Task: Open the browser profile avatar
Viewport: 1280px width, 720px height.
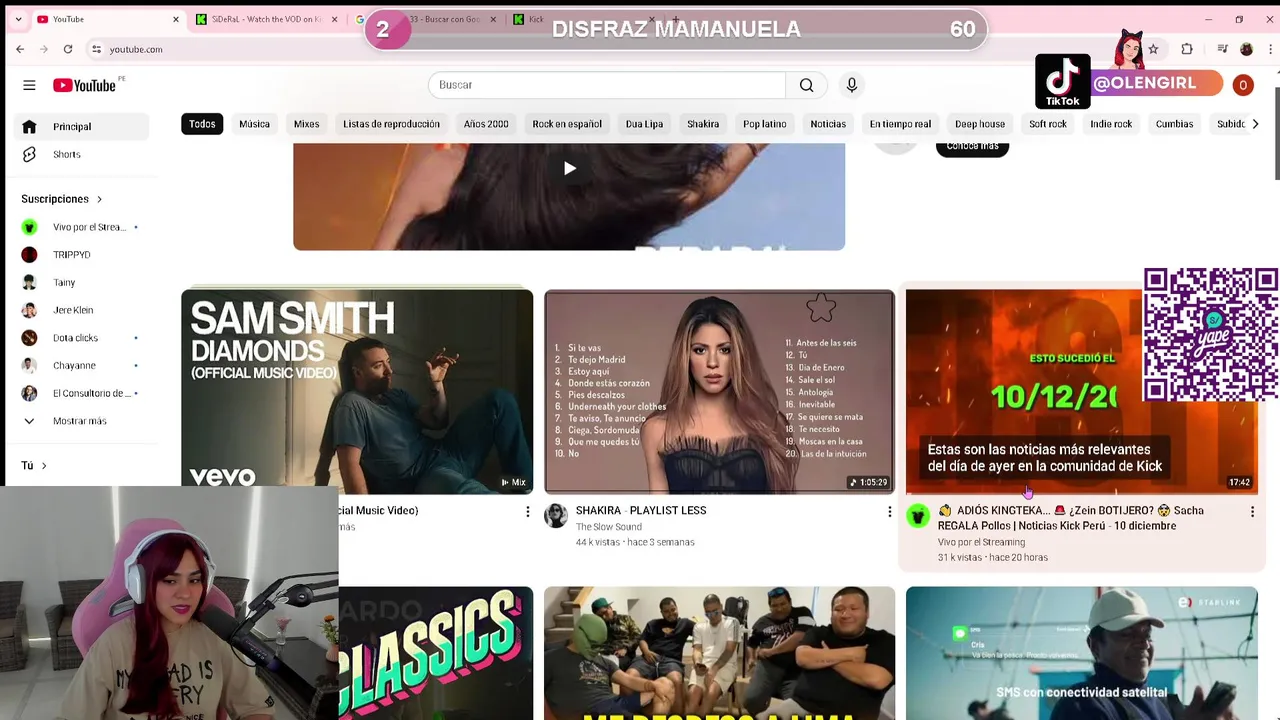Action: (x=1246, y=49)
